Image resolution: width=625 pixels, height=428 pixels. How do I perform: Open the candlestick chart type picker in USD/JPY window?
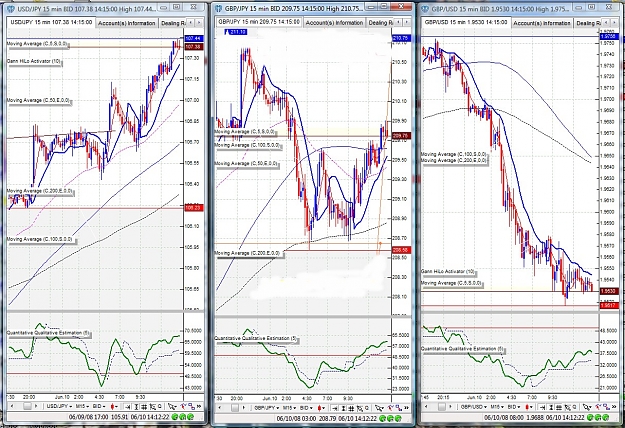click(x=113, y=406)
